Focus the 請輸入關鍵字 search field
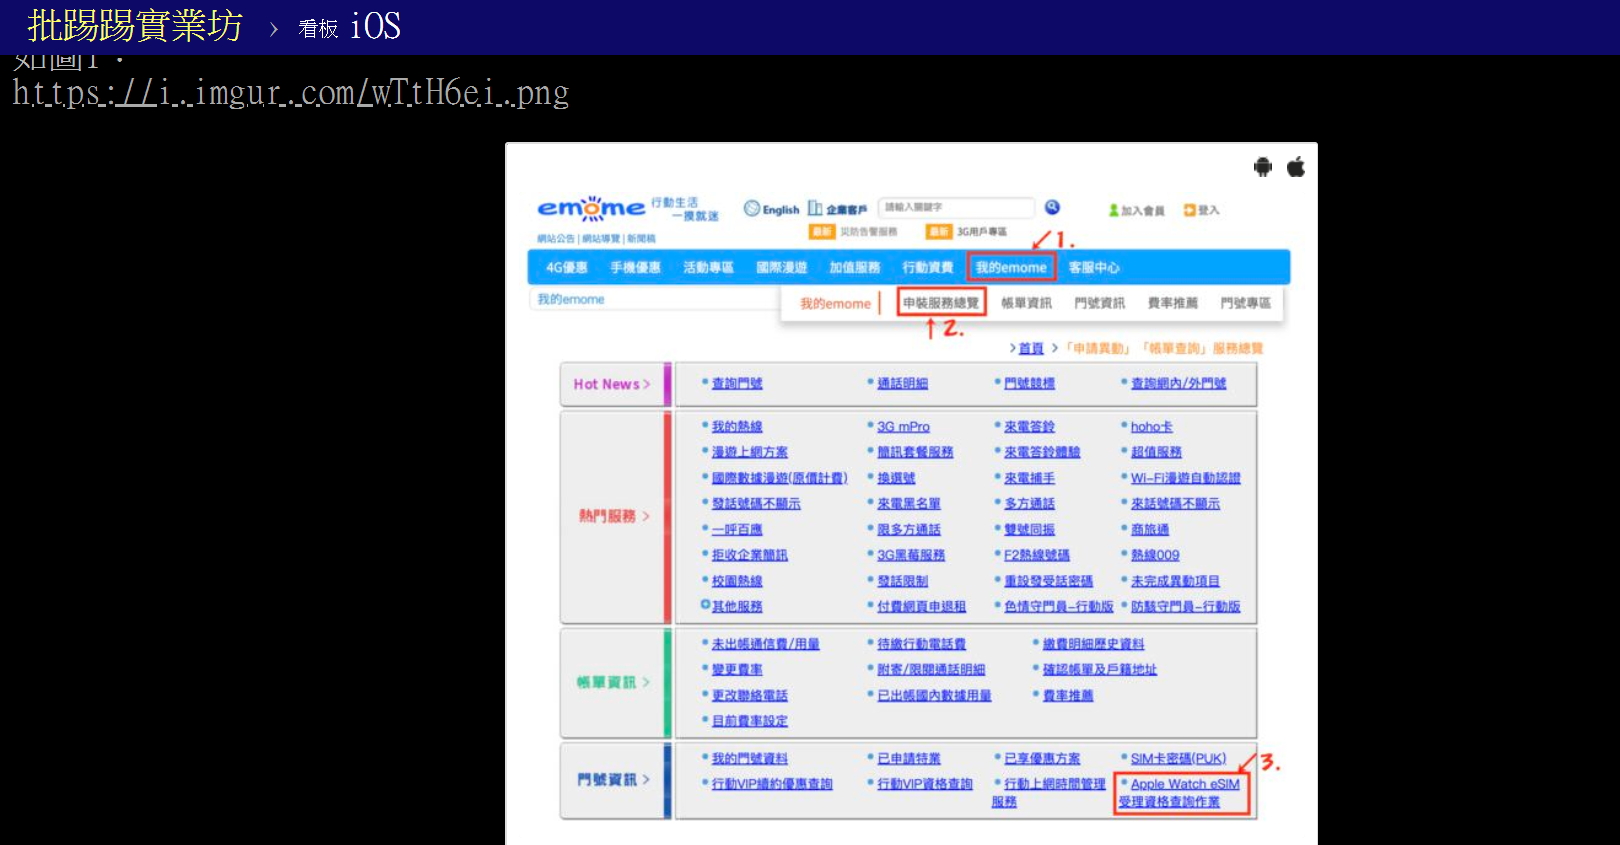Screen dimensions: 1620x845 [x=956, y=207]
